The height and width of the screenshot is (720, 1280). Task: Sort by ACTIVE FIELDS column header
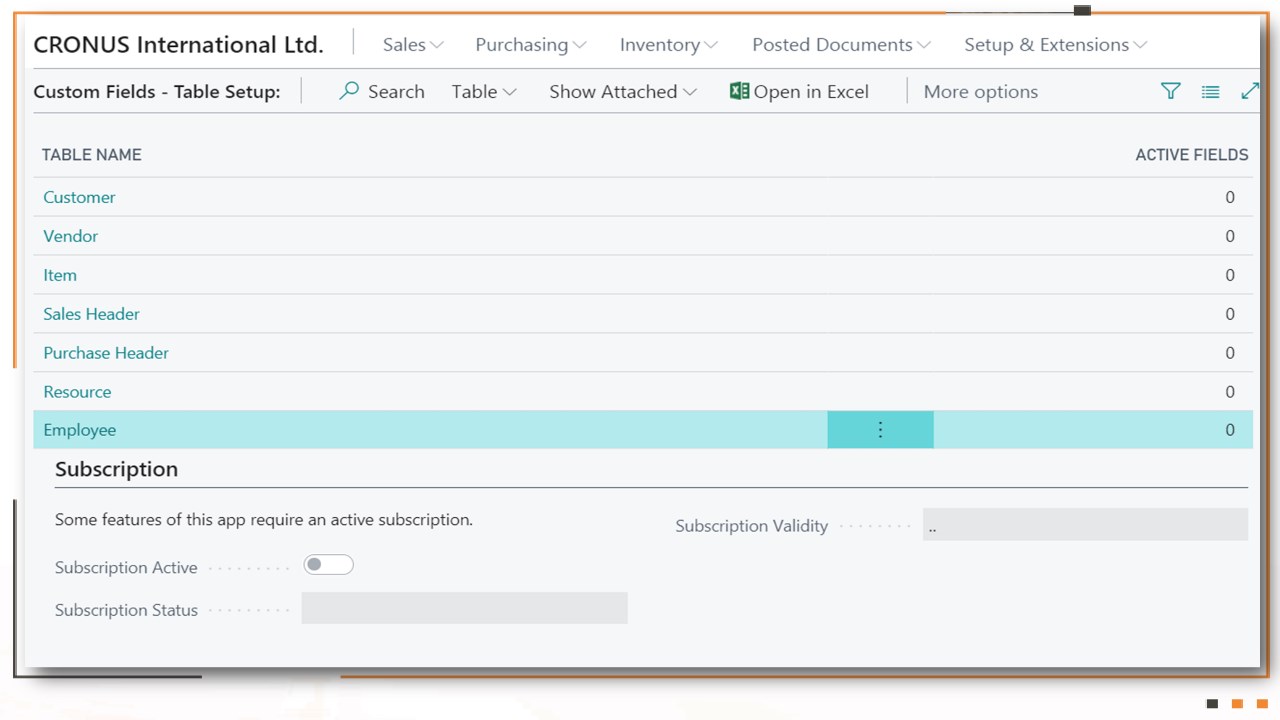1192,155
